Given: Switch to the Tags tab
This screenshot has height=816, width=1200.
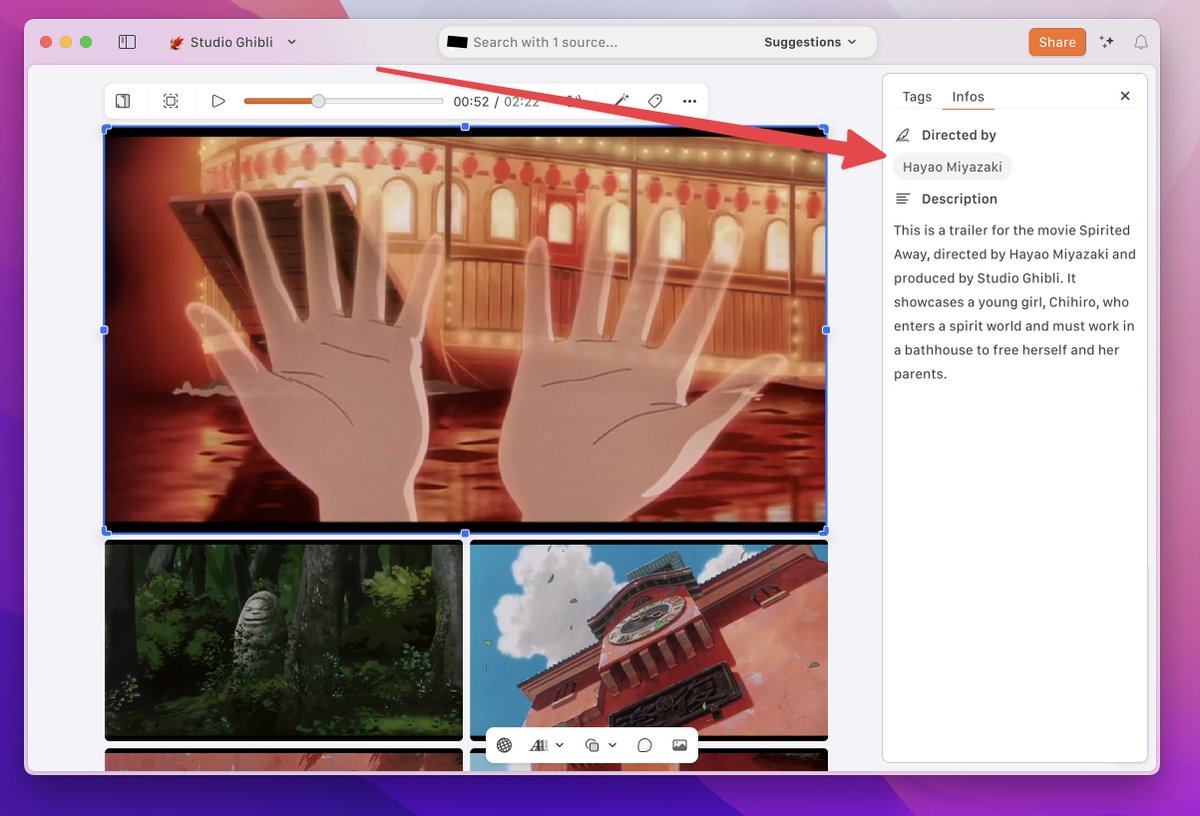Looking at the screenshot, I should pos(916,96).
